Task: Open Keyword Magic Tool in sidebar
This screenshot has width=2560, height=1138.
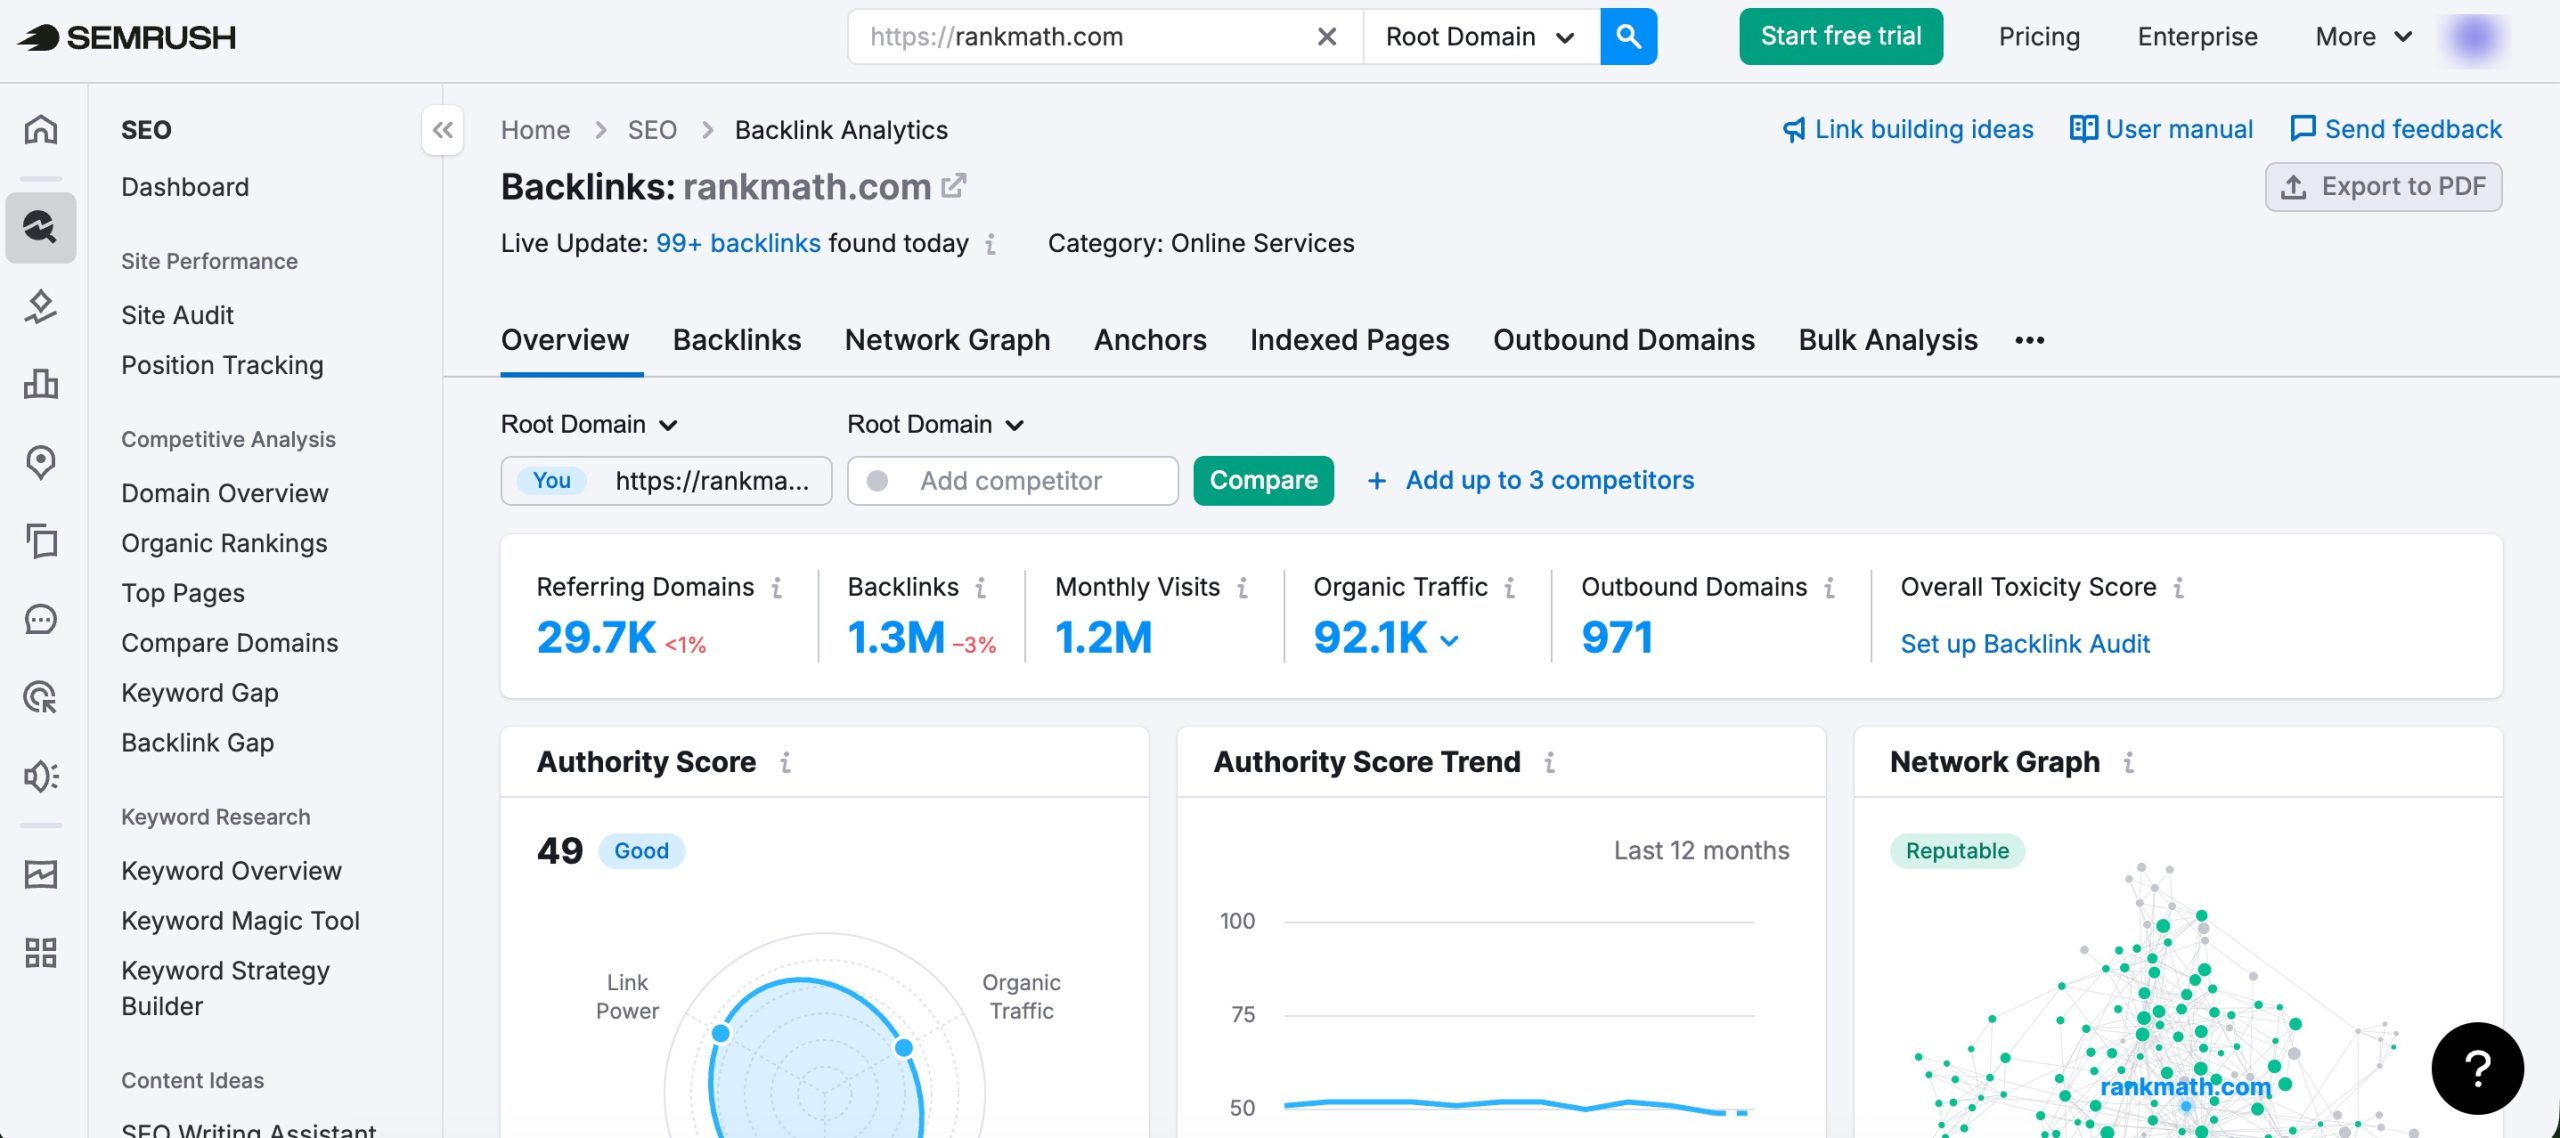Action: tap(240, 922)
